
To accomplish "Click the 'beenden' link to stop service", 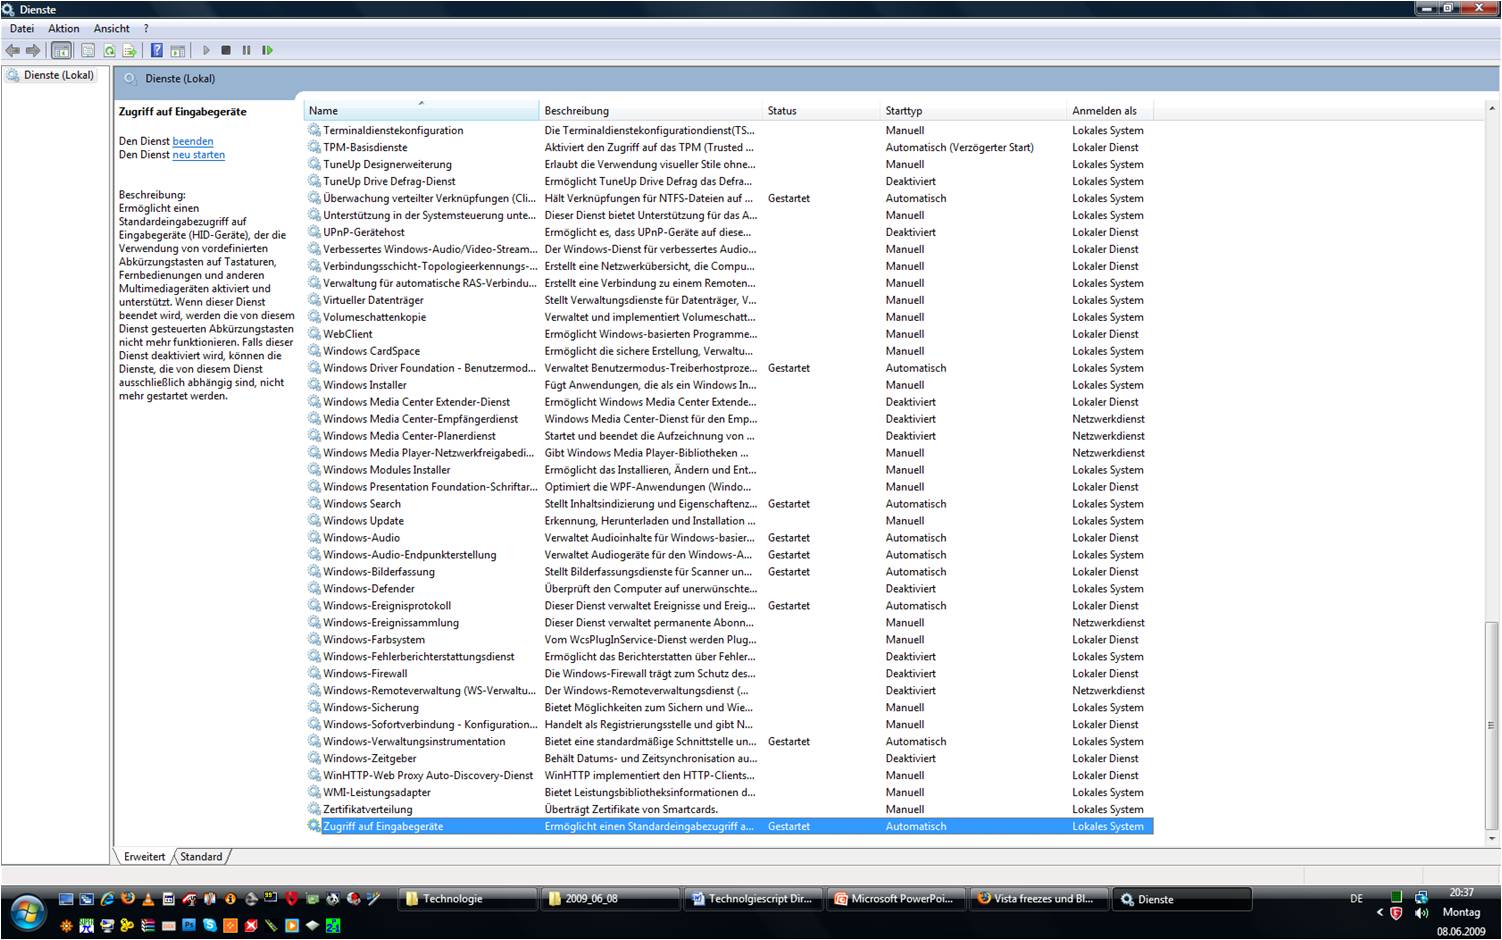I will point(193,141).
